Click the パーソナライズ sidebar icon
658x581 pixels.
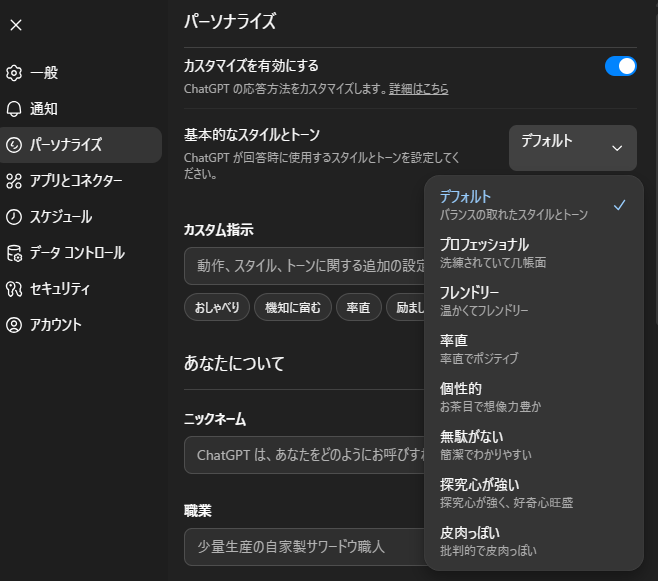(14, 145)
